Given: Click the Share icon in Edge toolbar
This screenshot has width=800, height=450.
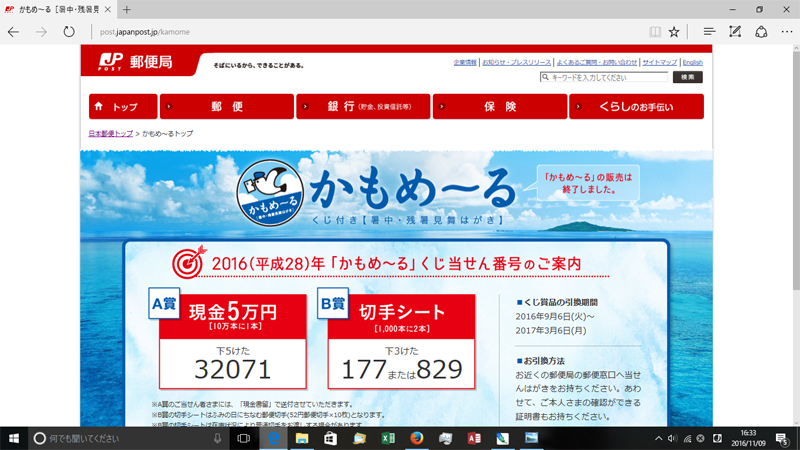Looking at the screenshot, I should pos(761,32).
